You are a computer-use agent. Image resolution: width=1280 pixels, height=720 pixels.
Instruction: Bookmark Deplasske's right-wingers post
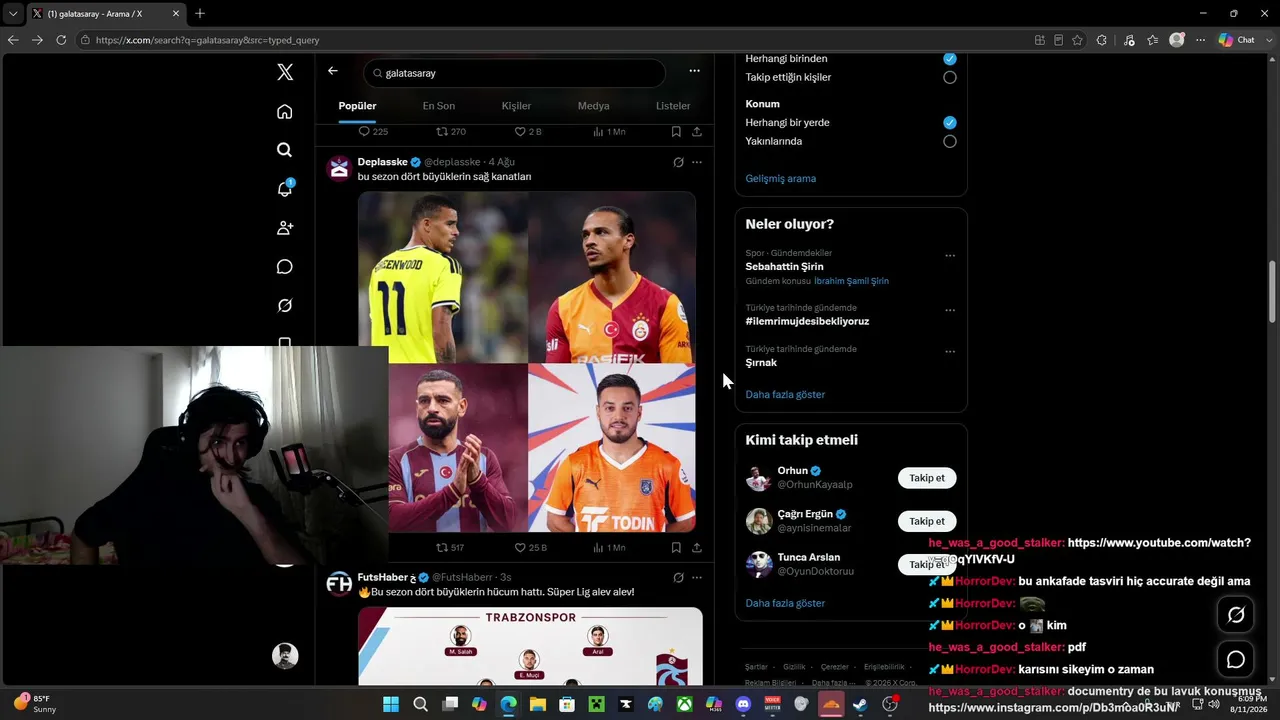coord(676,548)
